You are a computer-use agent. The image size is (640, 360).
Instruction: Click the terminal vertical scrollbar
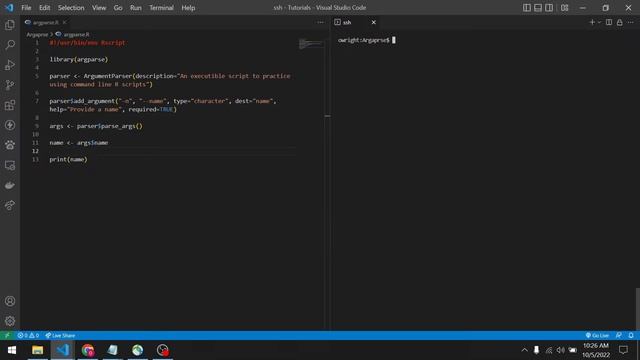[x=638, y=309]
